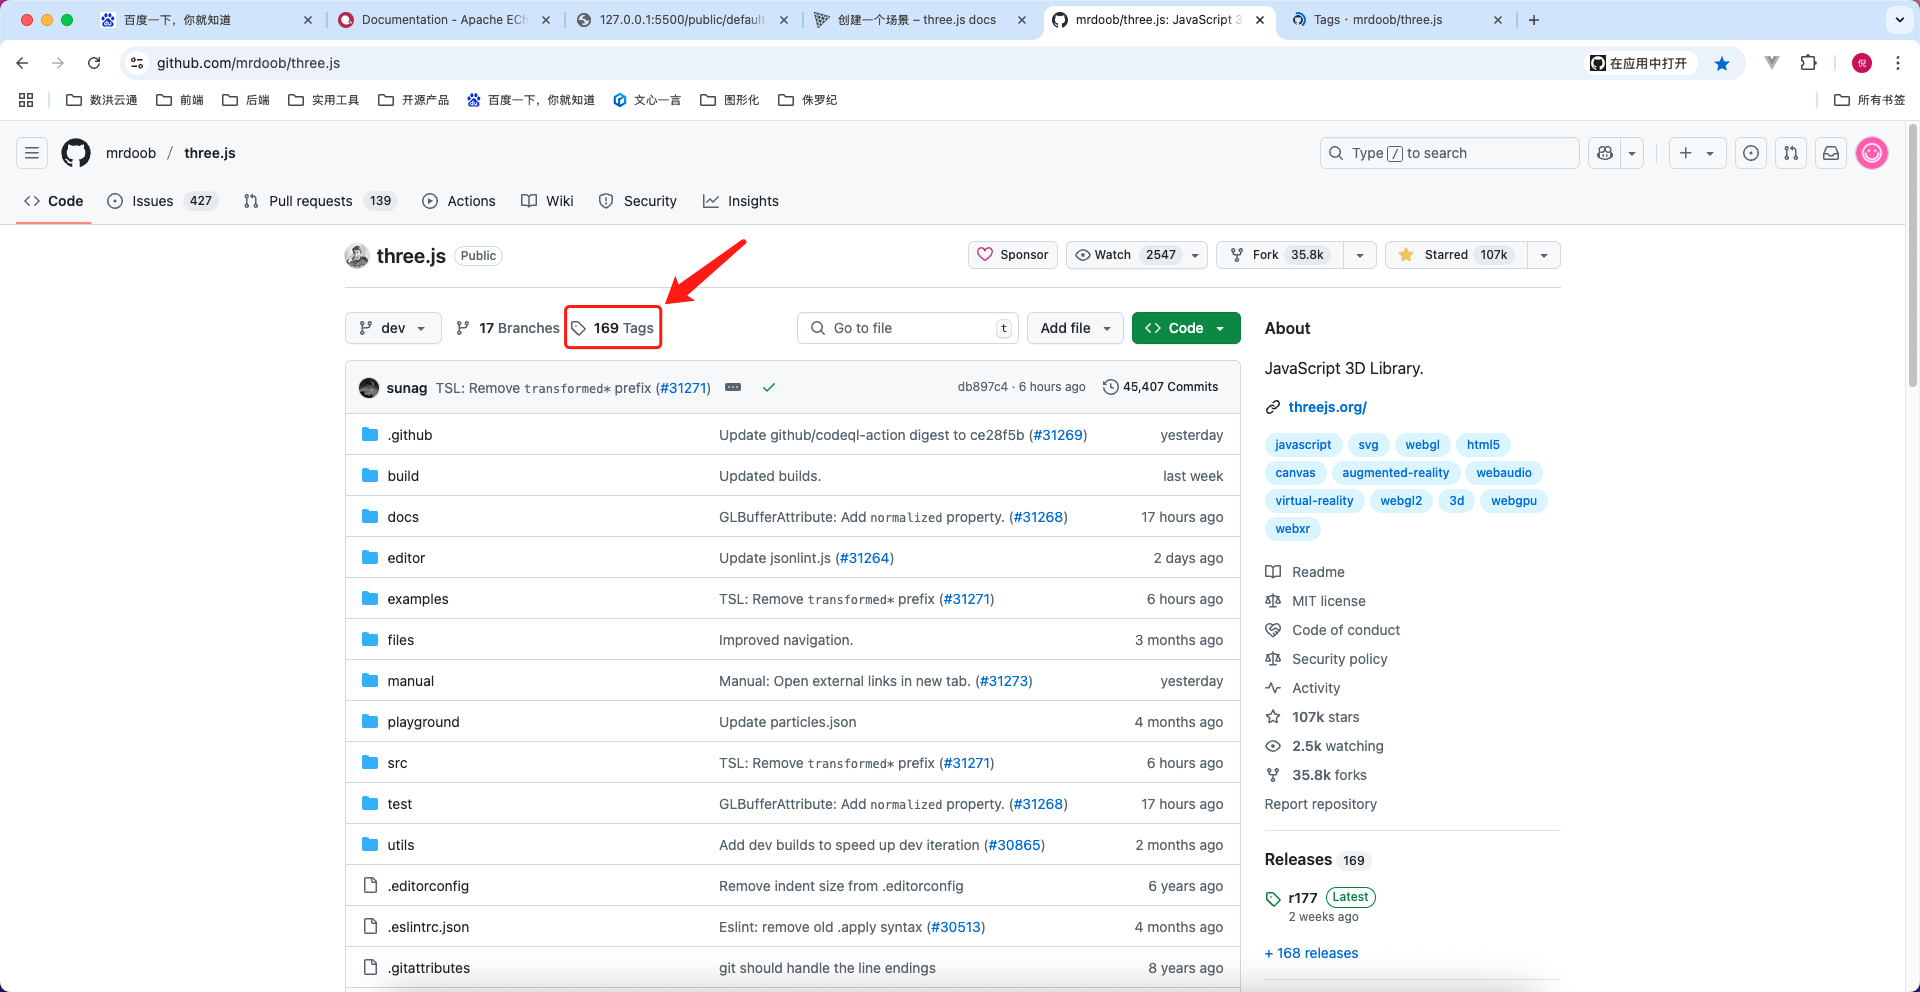Image resolution: width=1920 pixels, height=992 pixels.
Task: Click the green commit status checkmark
Action: pos(769,387)
